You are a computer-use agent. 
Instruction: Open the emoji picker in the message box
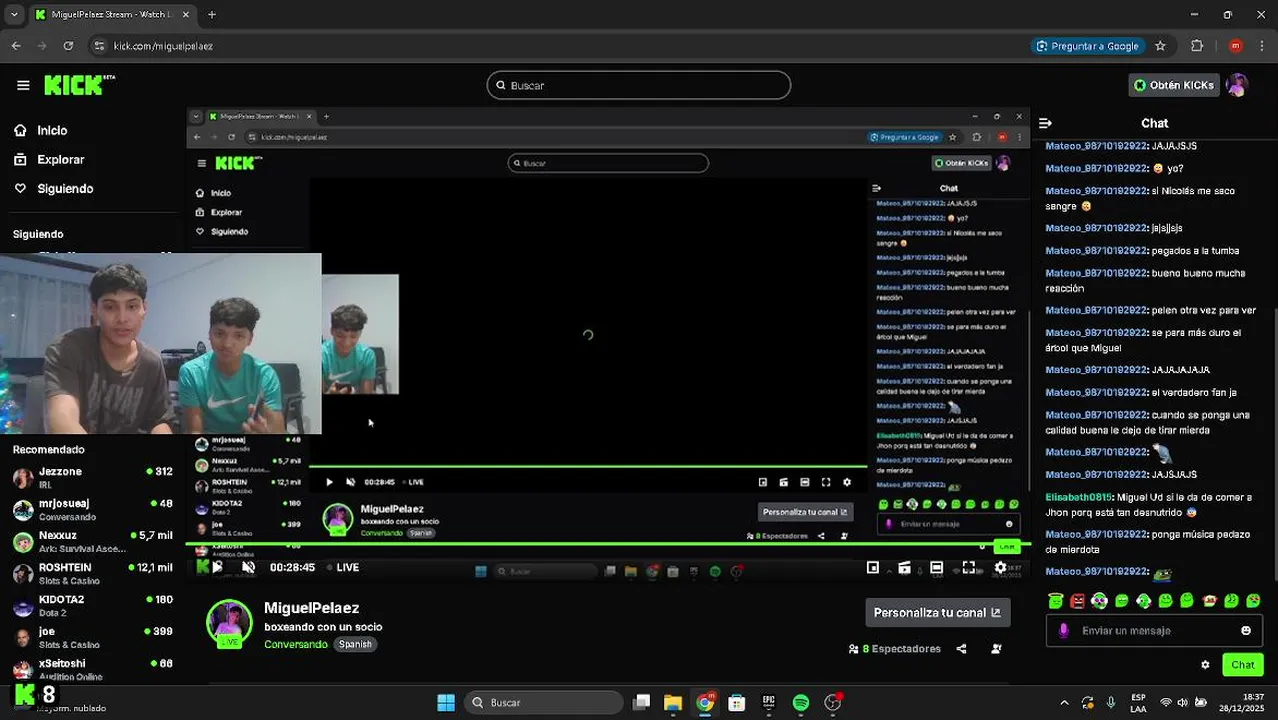click(1246, 630)
